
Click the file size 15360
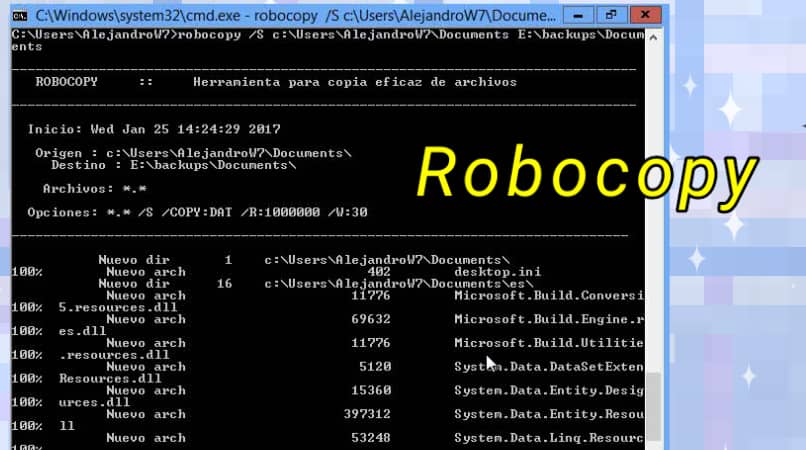pyautogui.click(x=371, y=390)
